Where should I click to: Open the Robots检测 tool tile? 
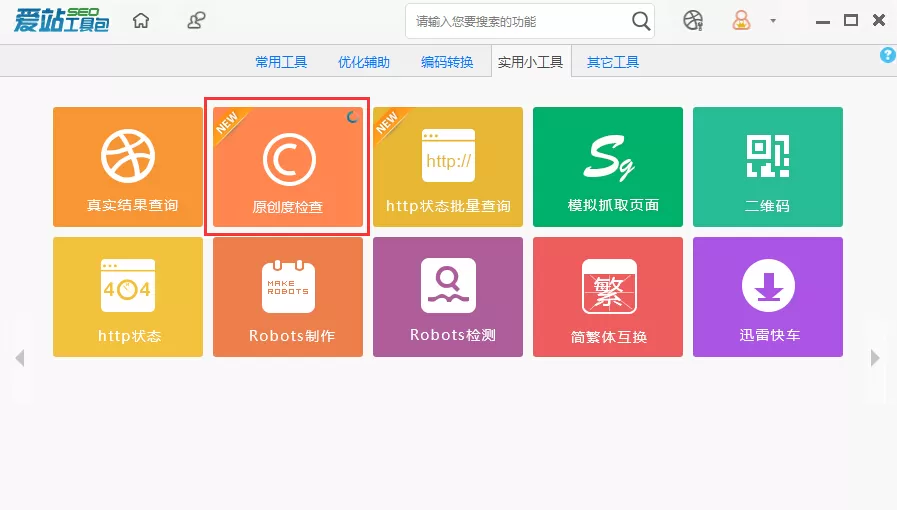tap(448, 297)
